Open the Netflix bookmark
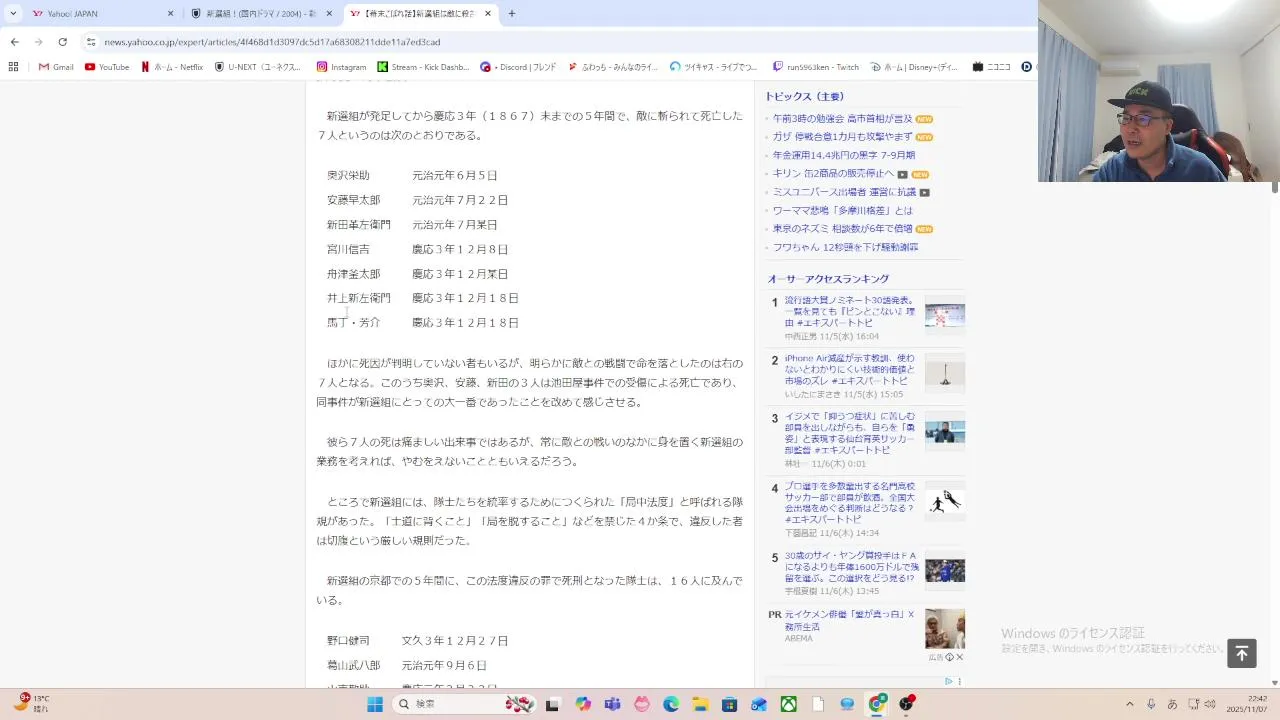The image size is (1280, 720). pyautogui.click(x=172, y=67)
